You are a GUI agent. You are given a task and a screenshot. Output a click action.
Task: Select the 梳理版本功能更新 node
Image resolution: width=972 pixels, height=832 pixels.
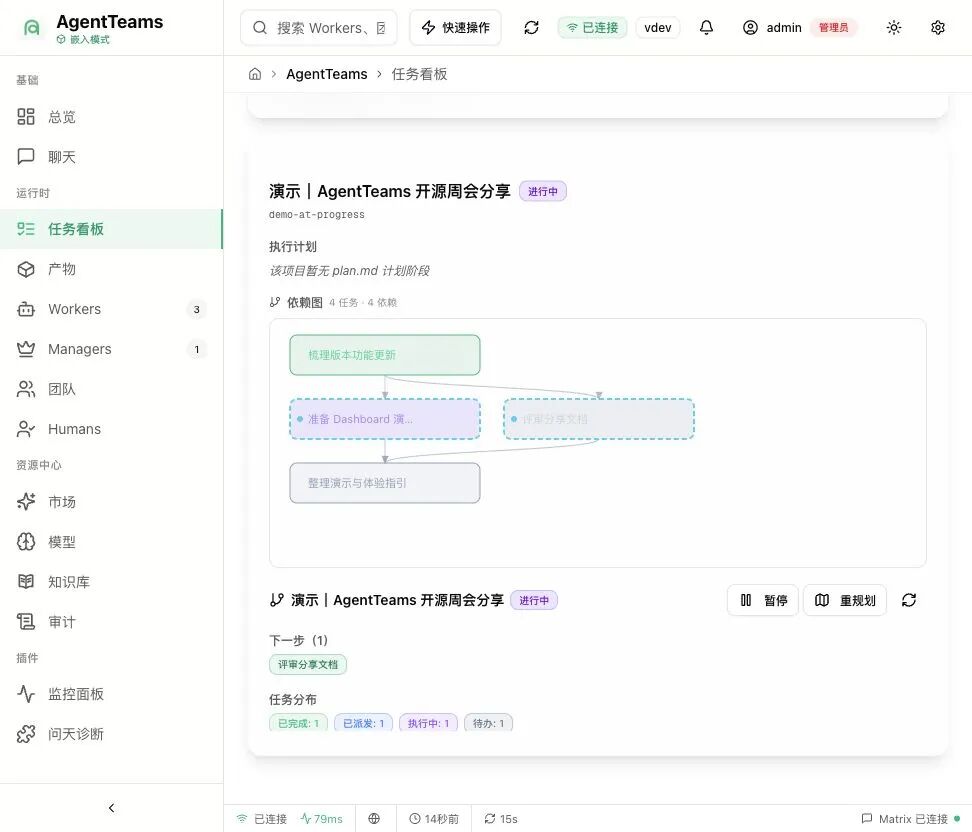pos(385,355)
